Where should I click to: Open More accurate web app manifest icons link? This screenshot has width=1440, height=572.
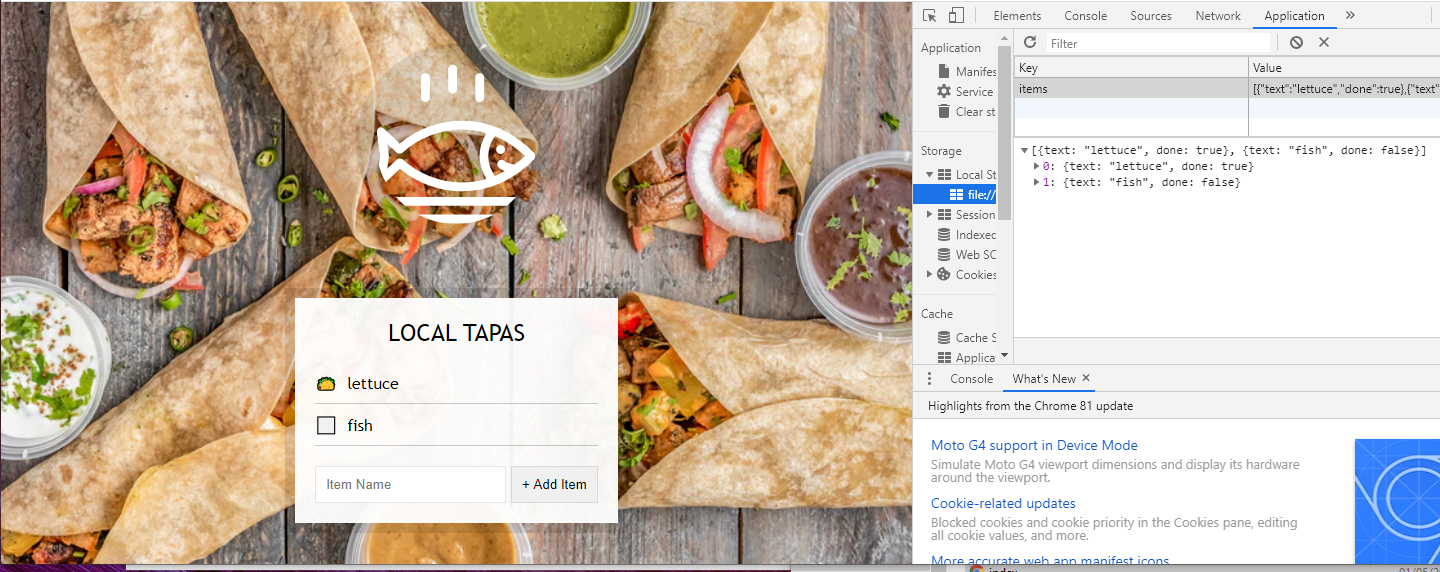1050,561
